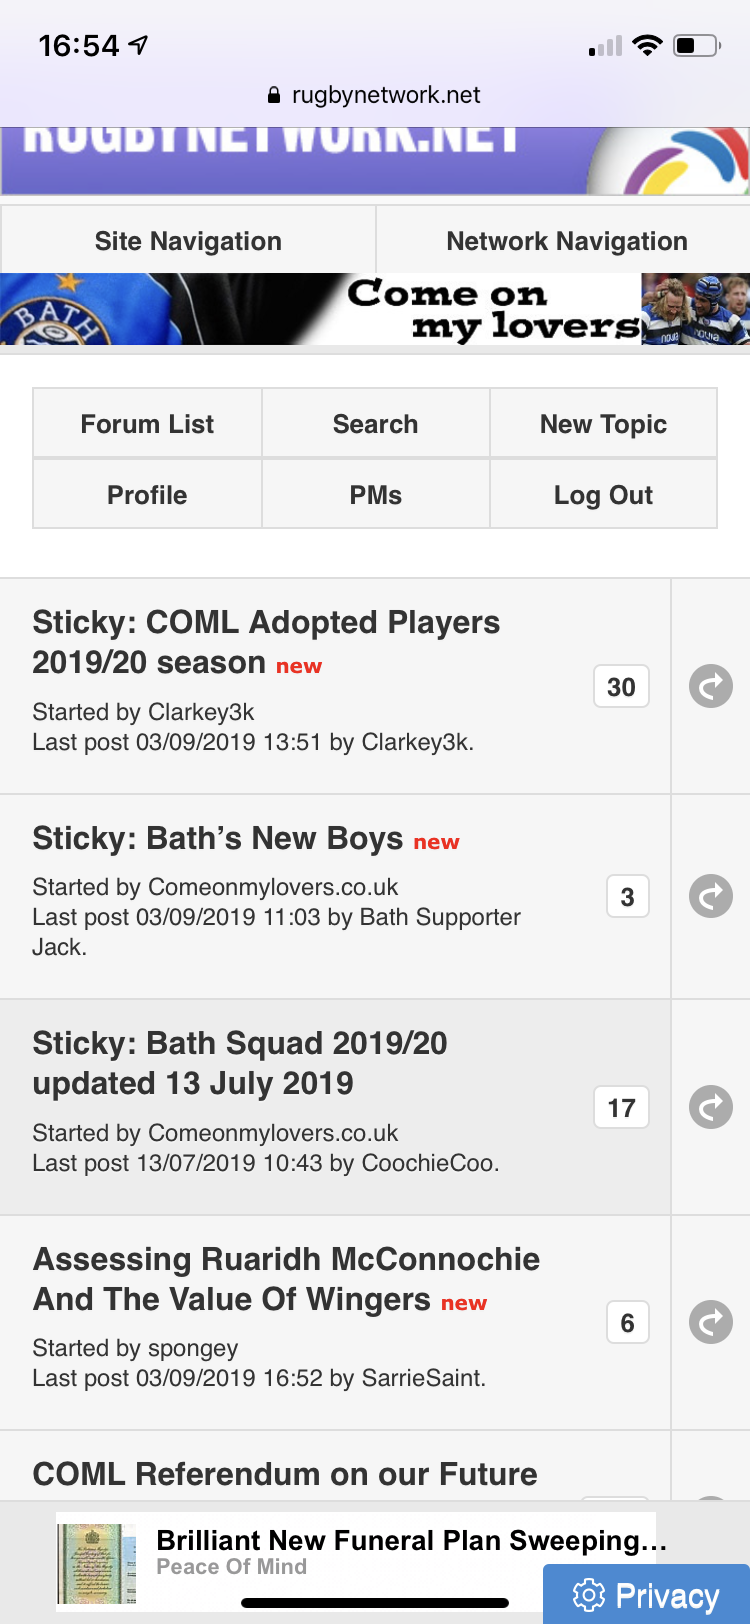Tap the funeral plan ad thumbnail
This screenshot has height=1624, width=750.
[x=96, y=1564]
